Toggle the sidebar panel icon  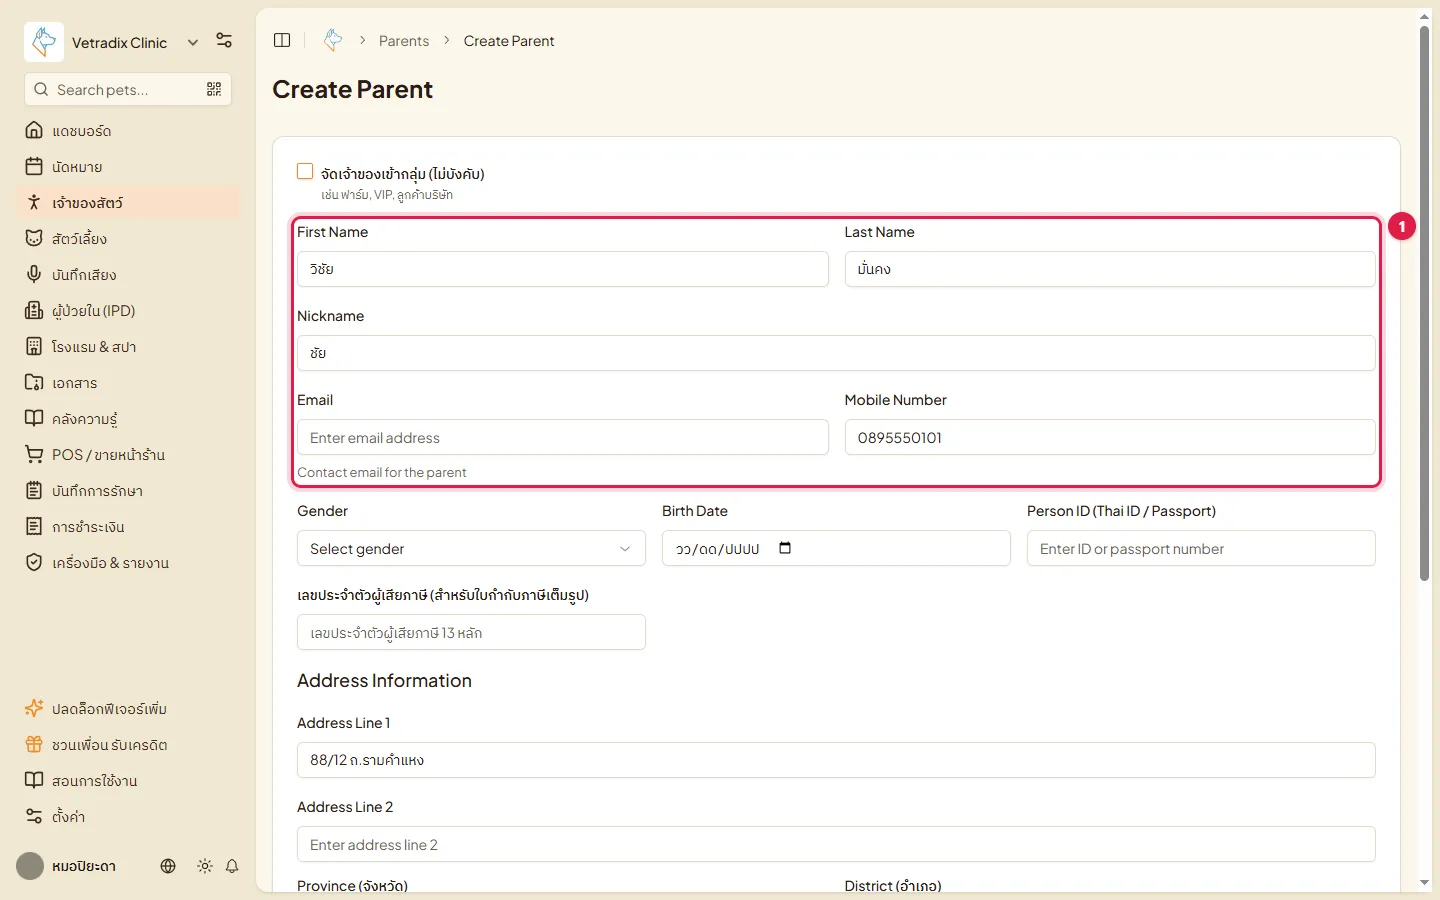282,40
